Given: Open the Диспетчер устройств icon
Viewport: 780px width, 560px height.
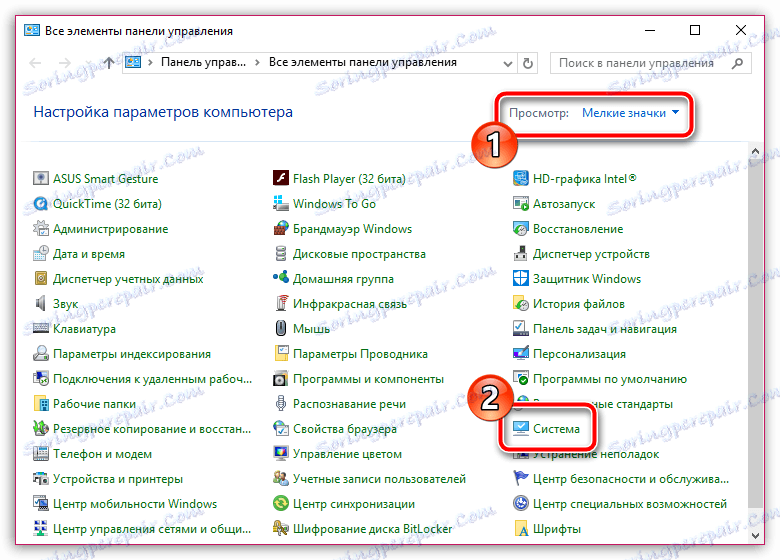Looking at the screenshot, I should pos(520,254).
